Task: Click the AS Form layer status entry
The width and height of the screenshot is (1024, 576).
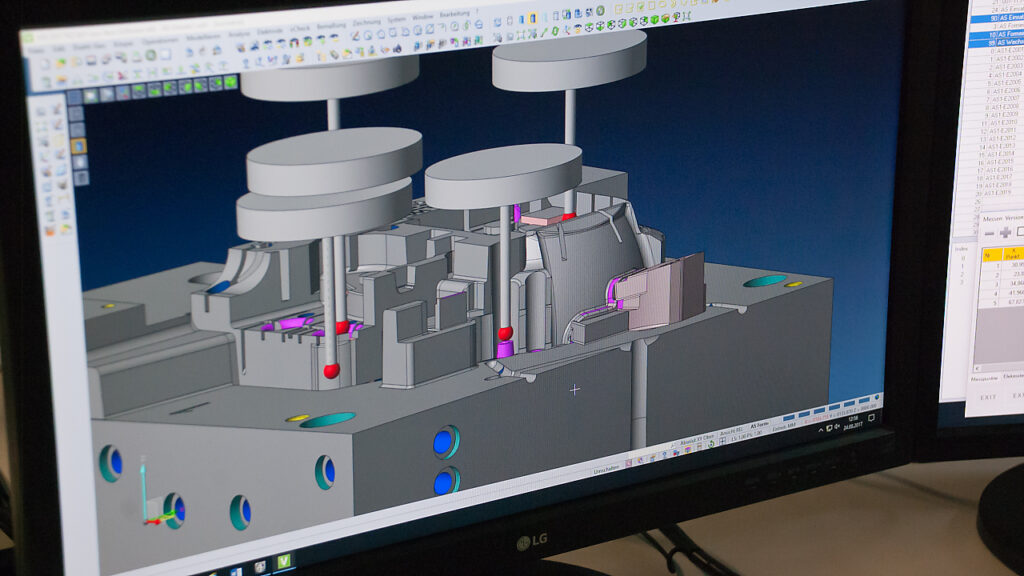Action: 760,426
